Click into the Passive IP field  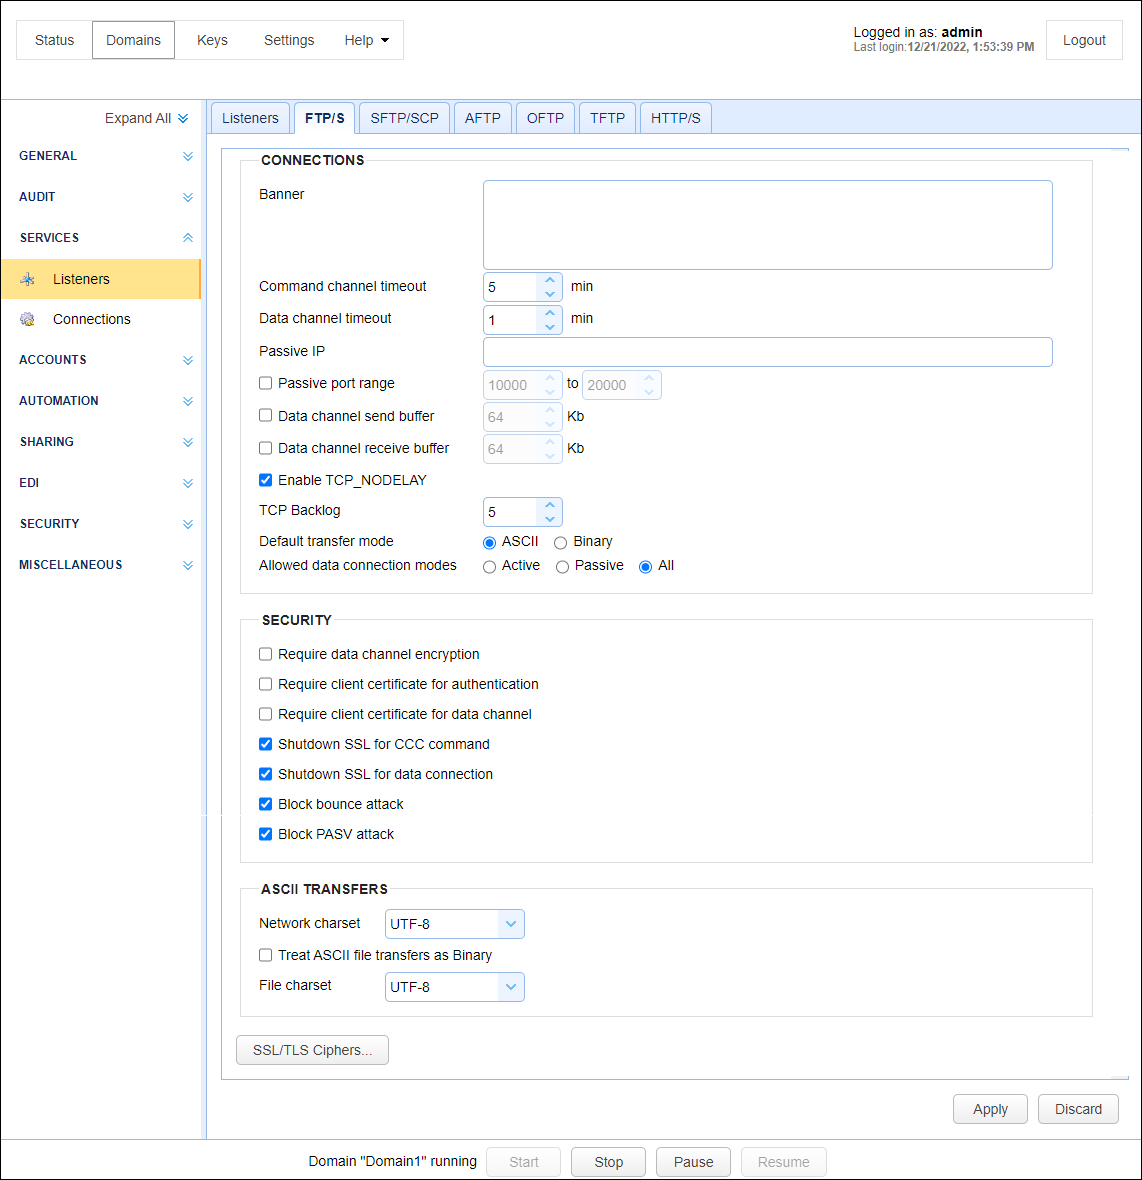tap(767, 352)
